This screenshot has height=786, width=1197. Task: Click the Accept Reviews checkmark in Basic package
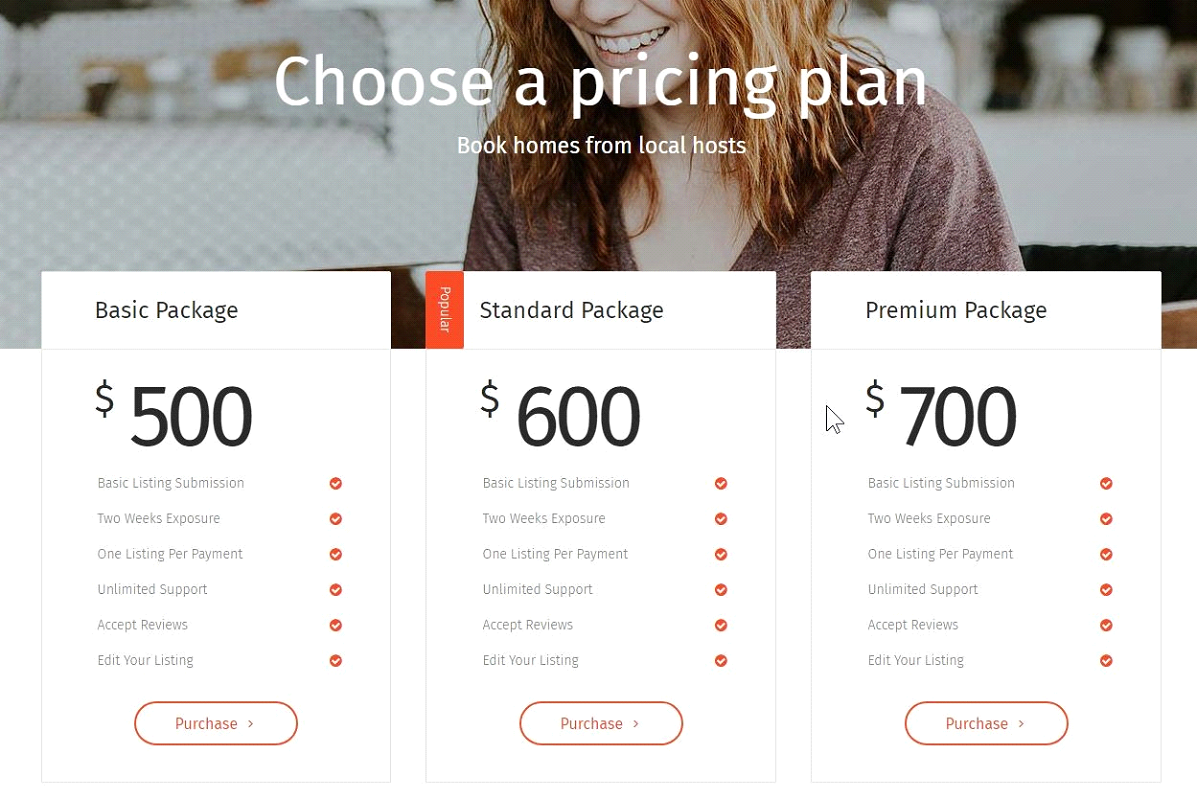point(336,625)
